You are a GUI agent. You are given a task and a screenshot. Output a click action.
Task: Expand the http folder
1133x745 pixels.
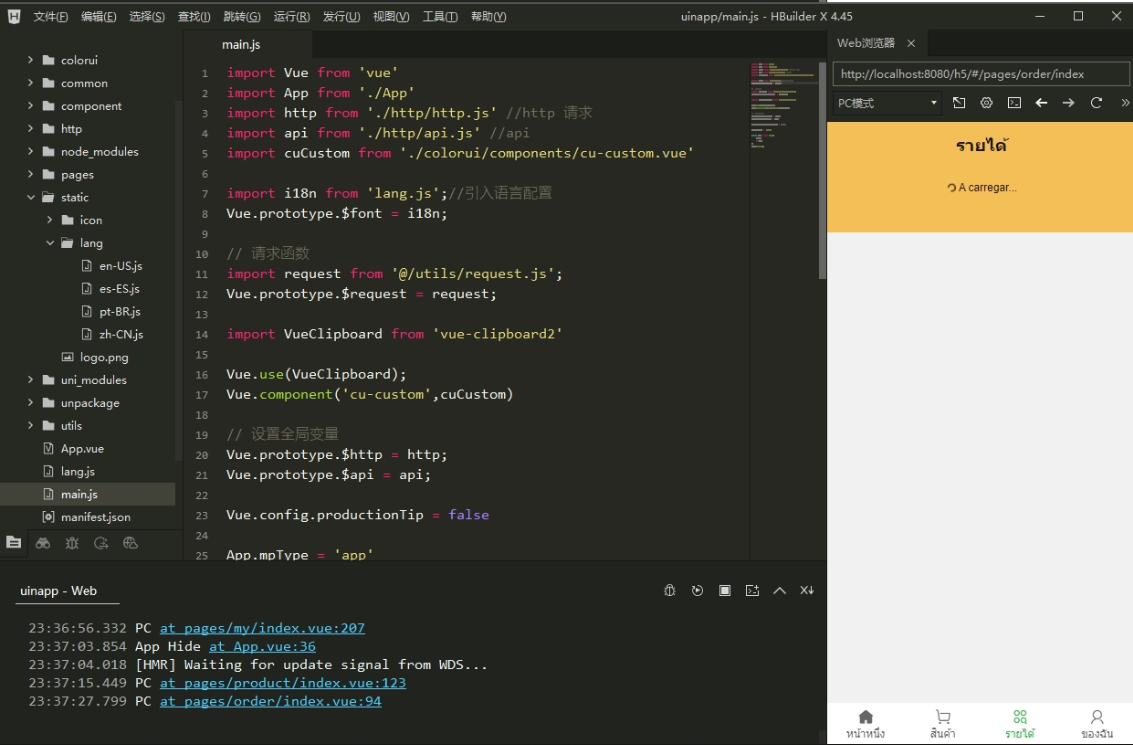click(30, 129)
